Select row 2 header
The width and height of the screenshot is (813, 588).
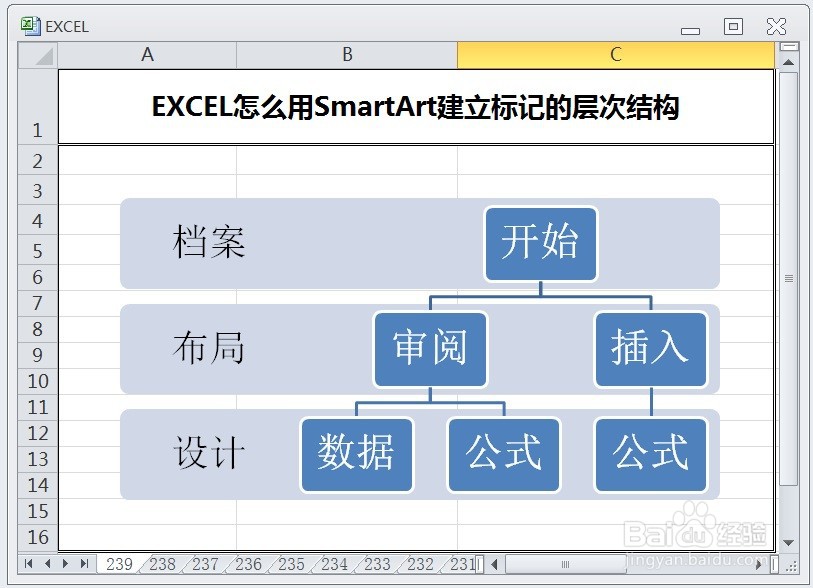point(38,161)
